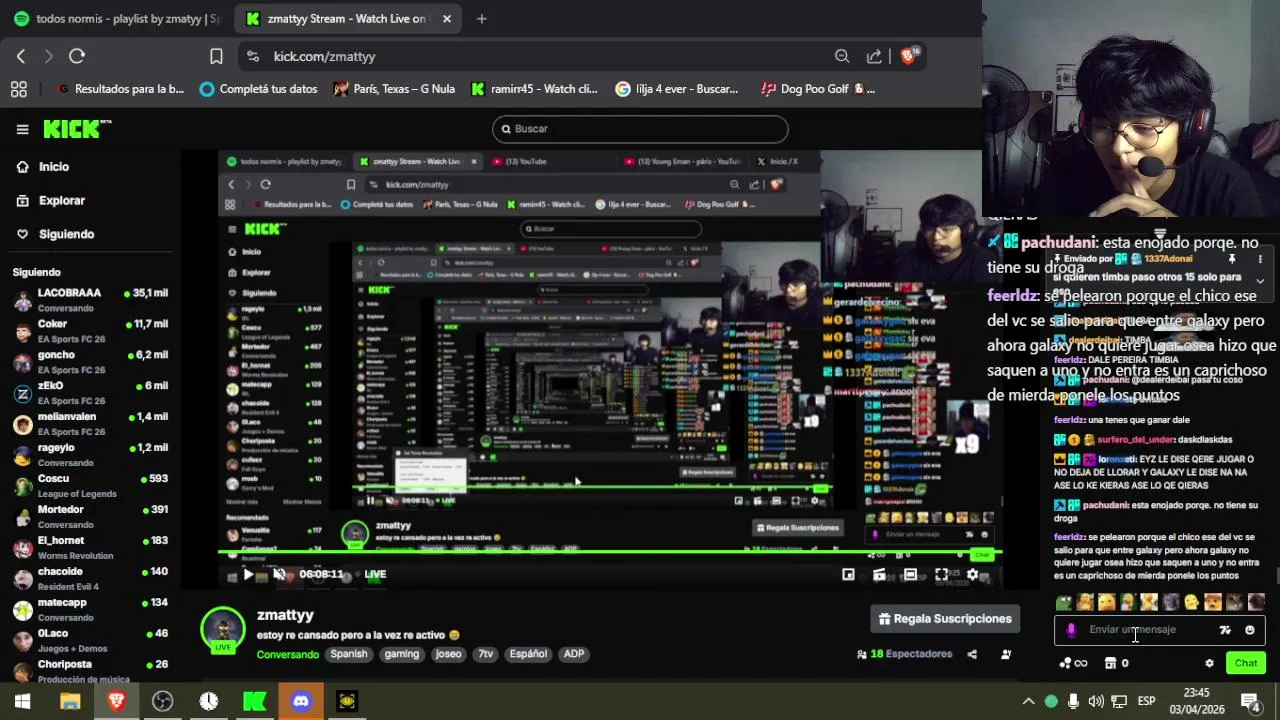Open Explorar in the sidebar

pos(62,201)
